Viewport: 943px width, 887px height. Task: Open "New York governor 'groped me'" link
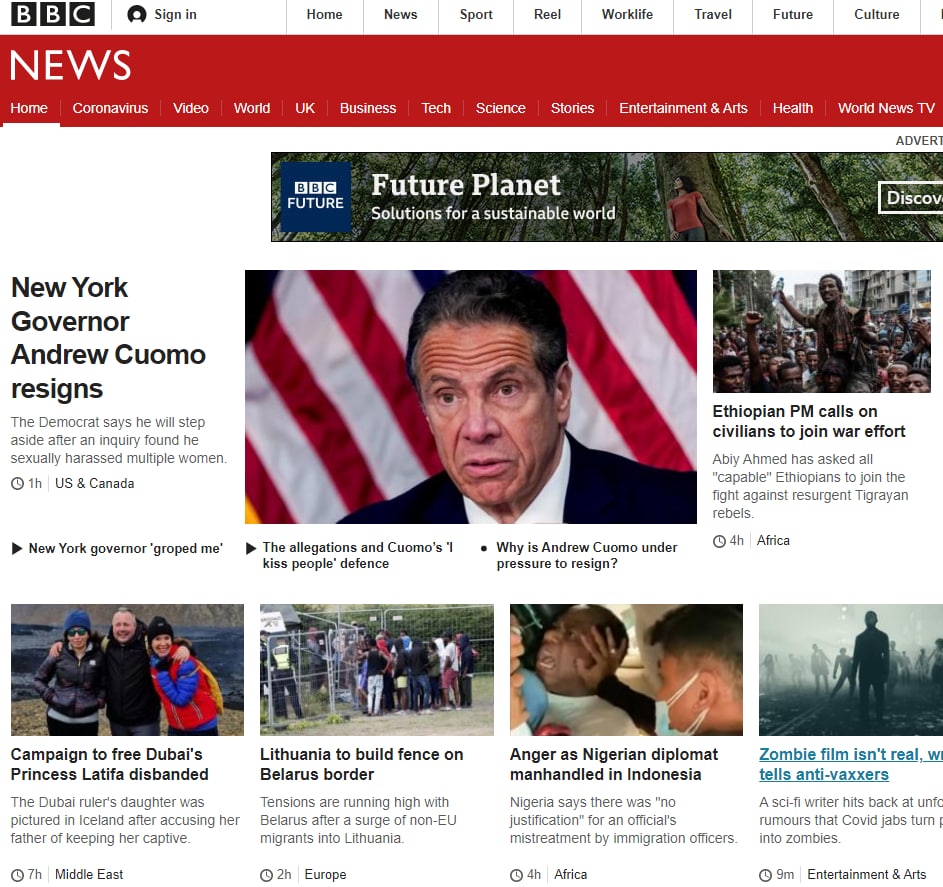click(x=126, y=548)
